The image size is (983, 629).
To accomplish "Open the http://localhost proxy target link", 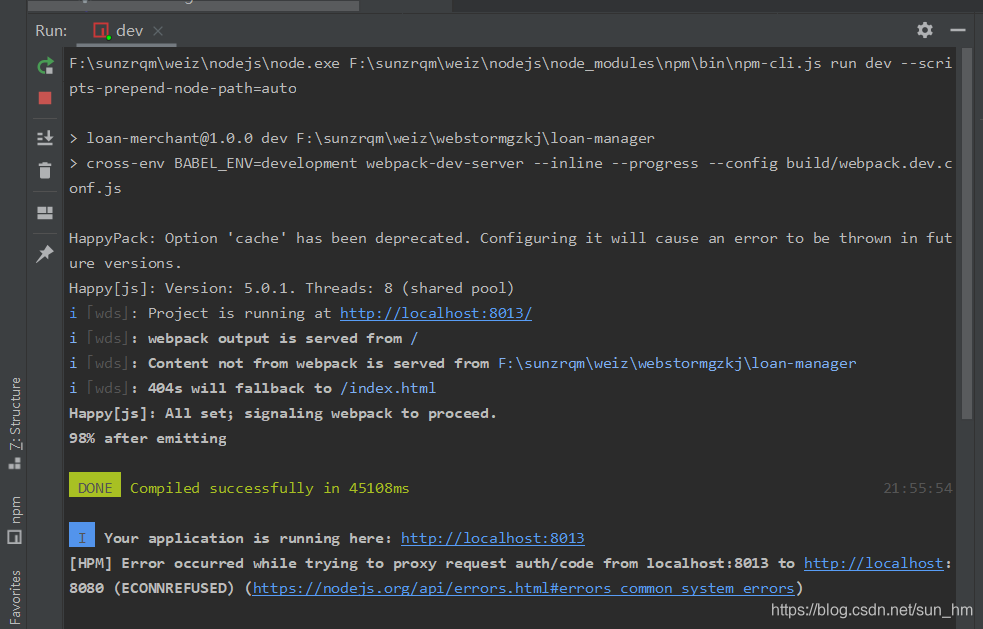I will click(873, 563).
